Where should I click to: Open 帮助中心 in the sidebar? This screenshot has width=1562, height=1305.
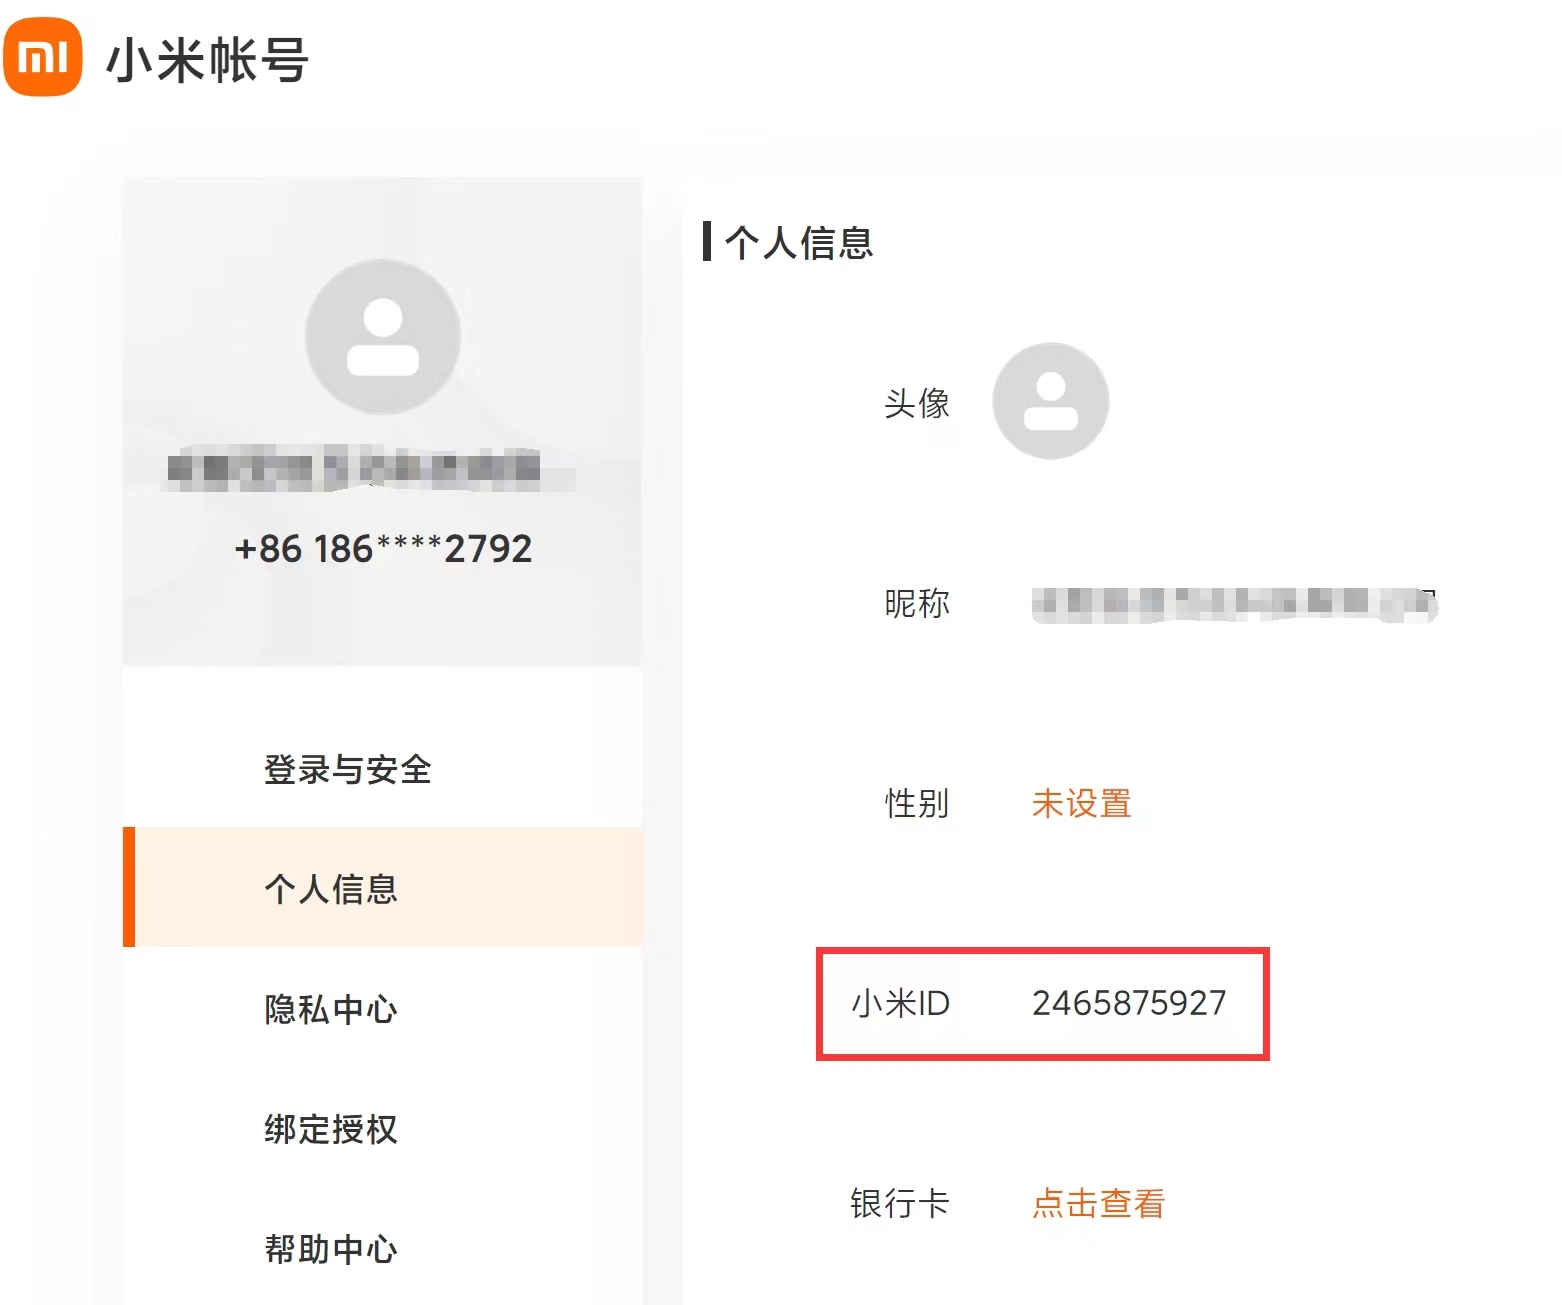point(331,1249)
